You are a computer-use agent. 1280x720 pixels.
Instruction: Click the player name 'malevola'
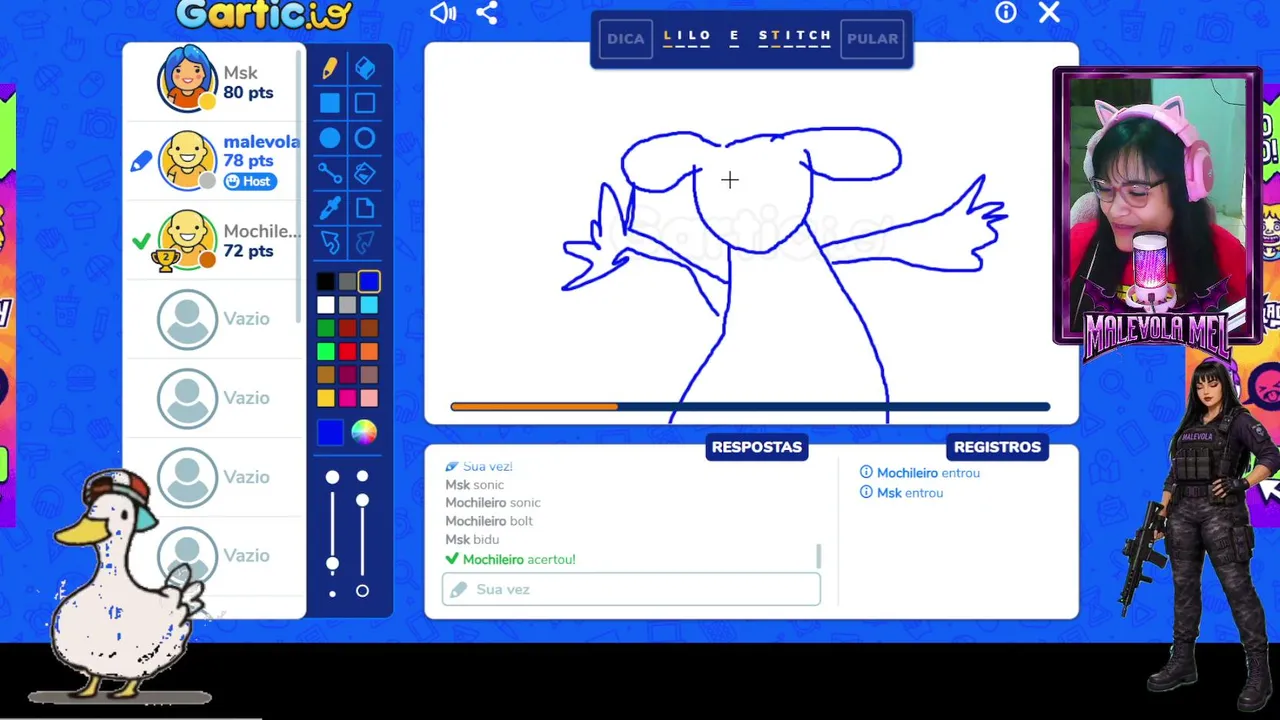261,142
